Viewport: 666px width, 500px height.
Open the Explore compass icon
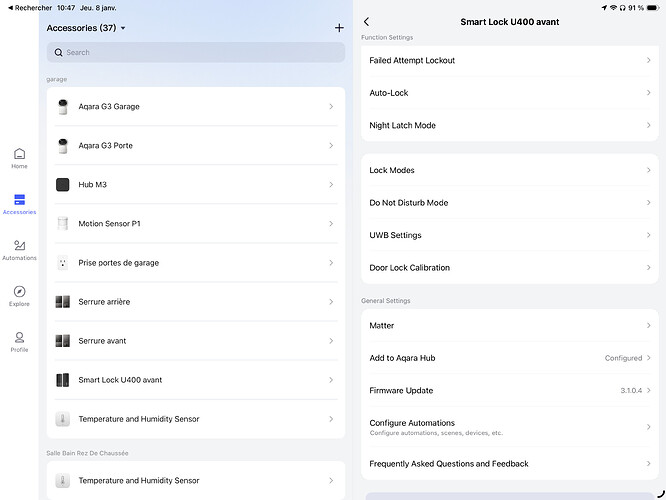[x=19, y=294]
